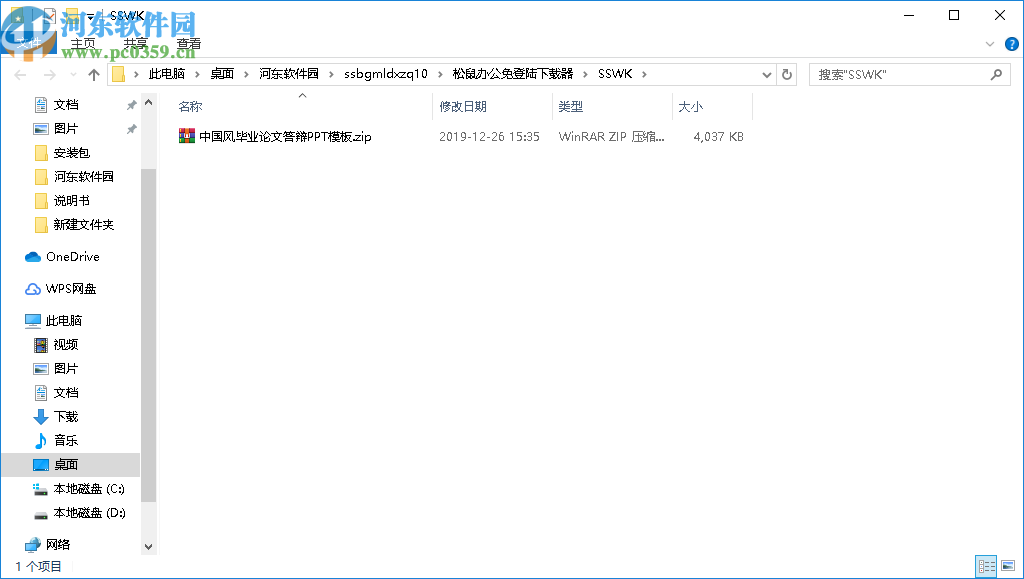Click the Help question mark icon
The width and height of the screenshot is (1024, 579).
point(1010,44)
